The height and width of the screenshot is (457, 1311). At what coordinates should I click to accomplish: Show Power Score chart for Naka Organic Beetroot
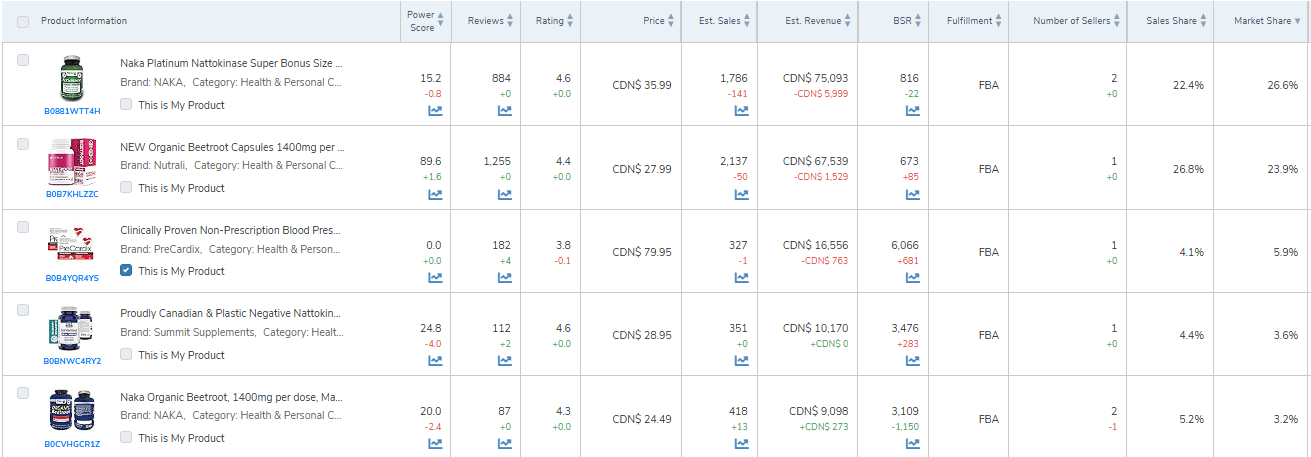[x=435, y=443]
